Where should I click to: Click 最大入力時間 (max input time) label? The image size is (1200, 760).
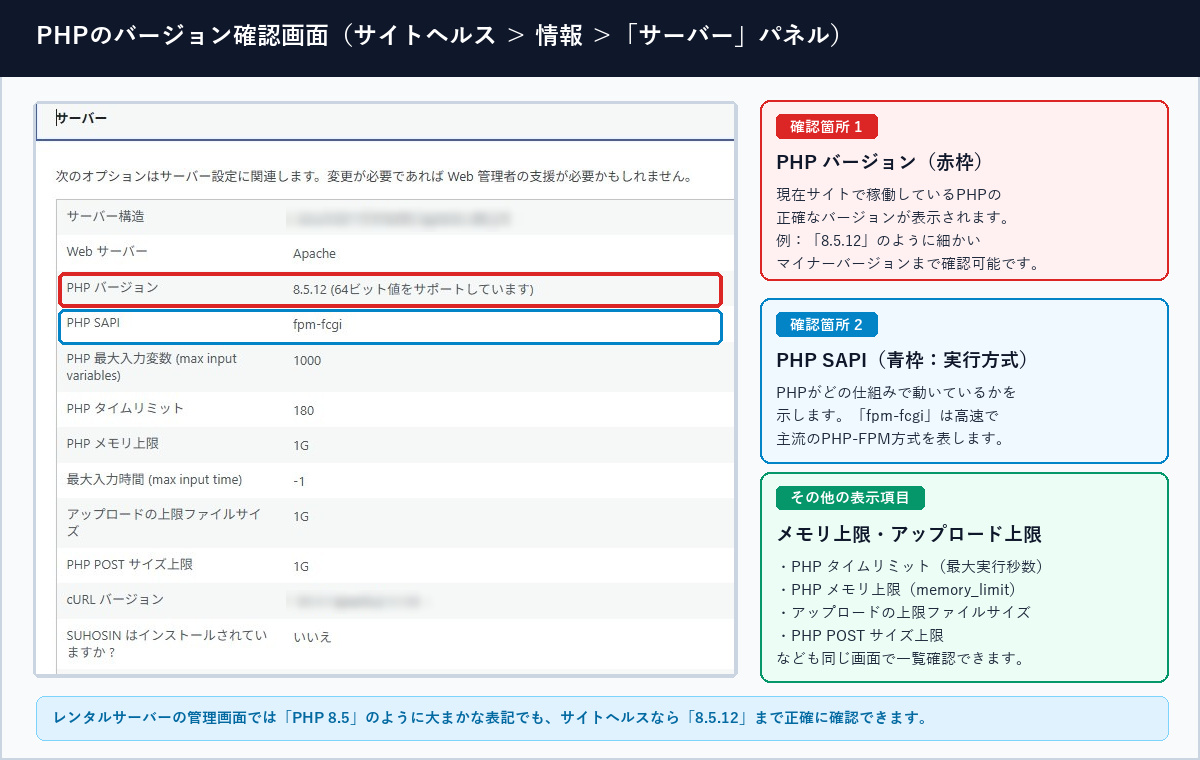coord(154,479)
